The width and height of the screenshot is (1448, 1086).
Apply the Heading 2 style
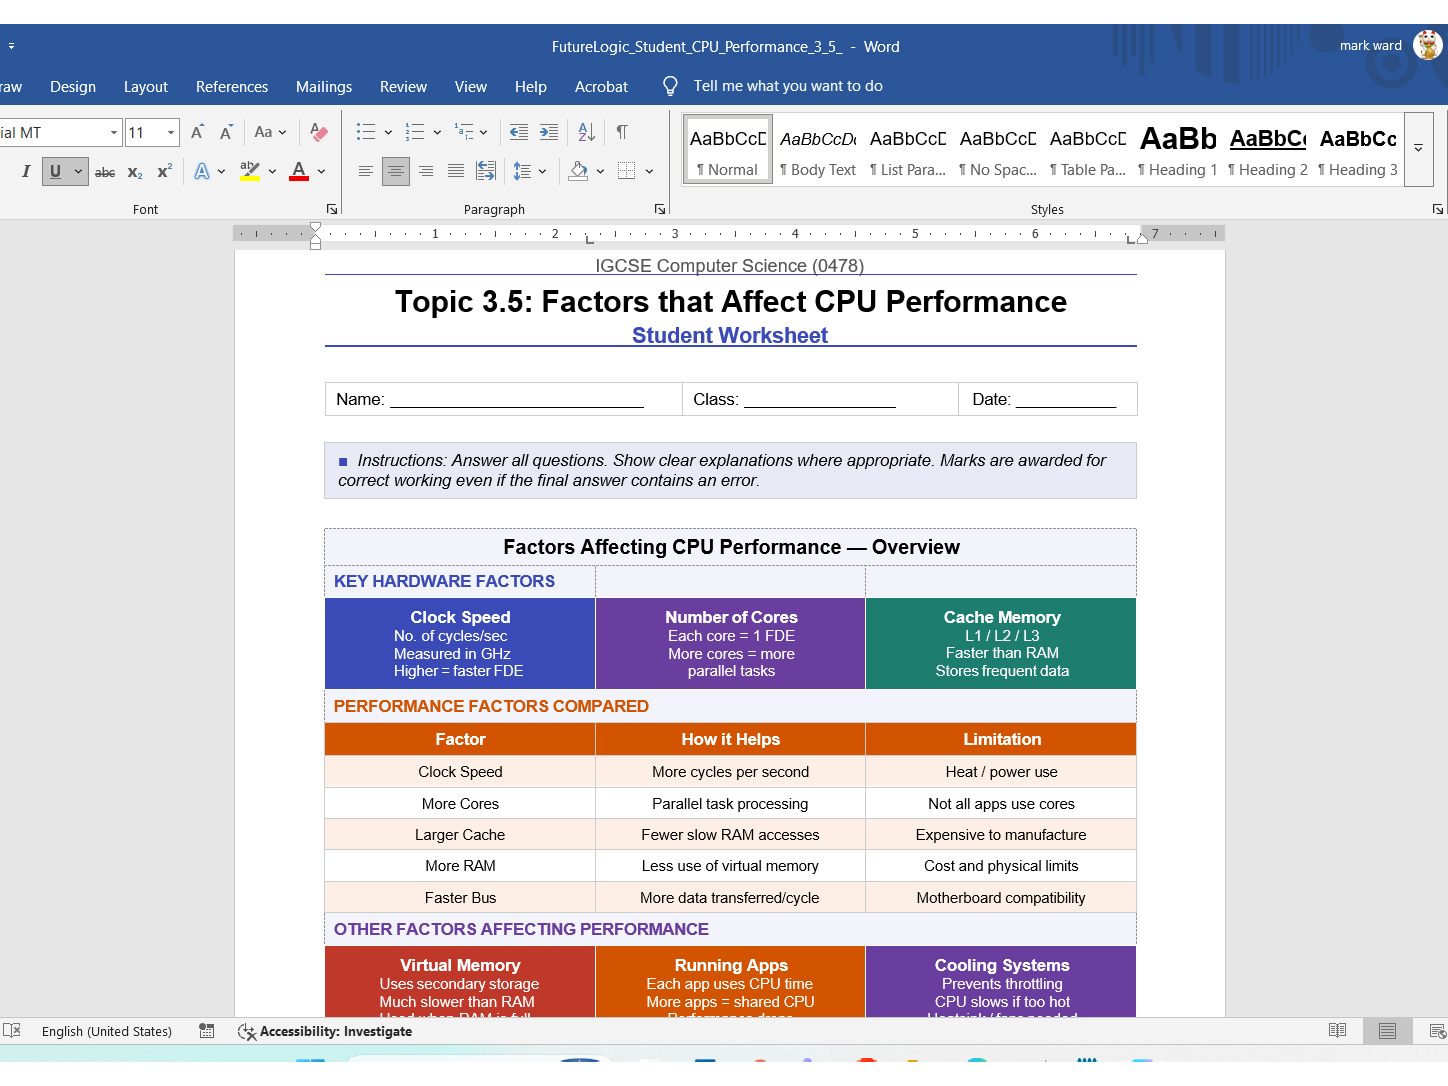click(1268, 150)
